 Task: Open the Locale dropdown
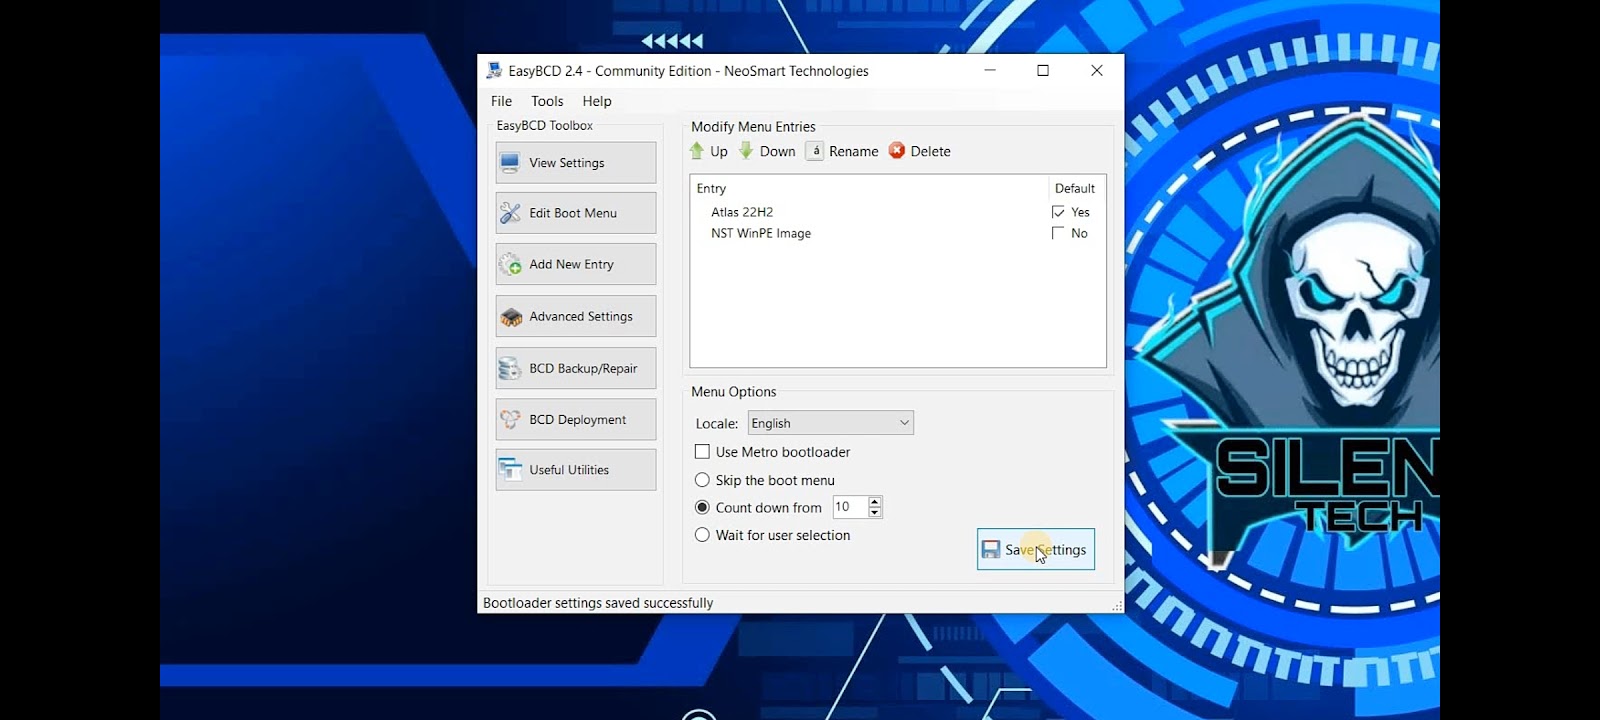[x=831, y=423]
